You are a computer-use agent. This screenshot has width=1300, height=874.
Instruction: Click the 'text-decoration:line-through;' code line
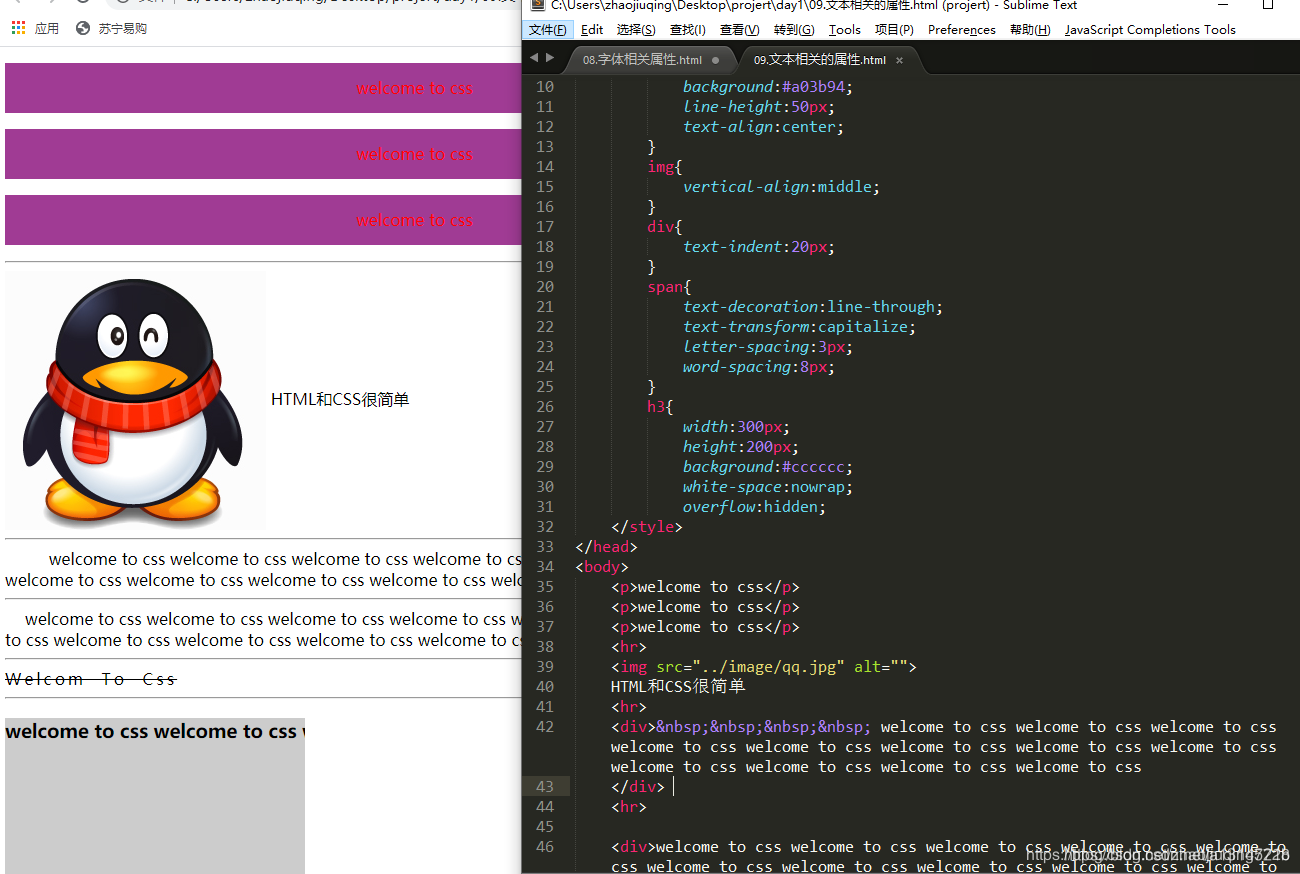coord(813,307)
